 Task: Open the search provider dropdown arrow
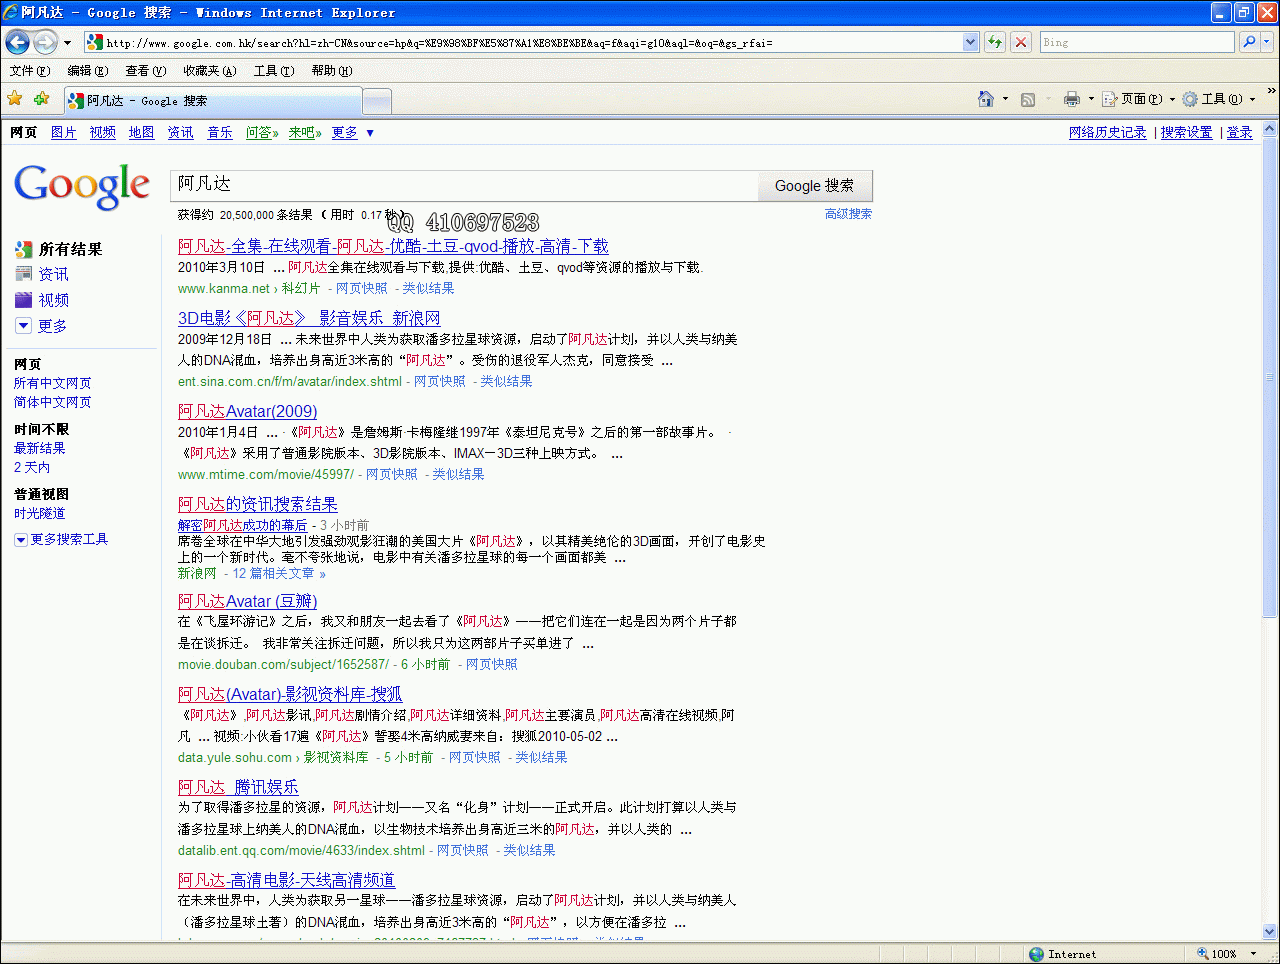pyautogui.click(x=1267, y=42)
